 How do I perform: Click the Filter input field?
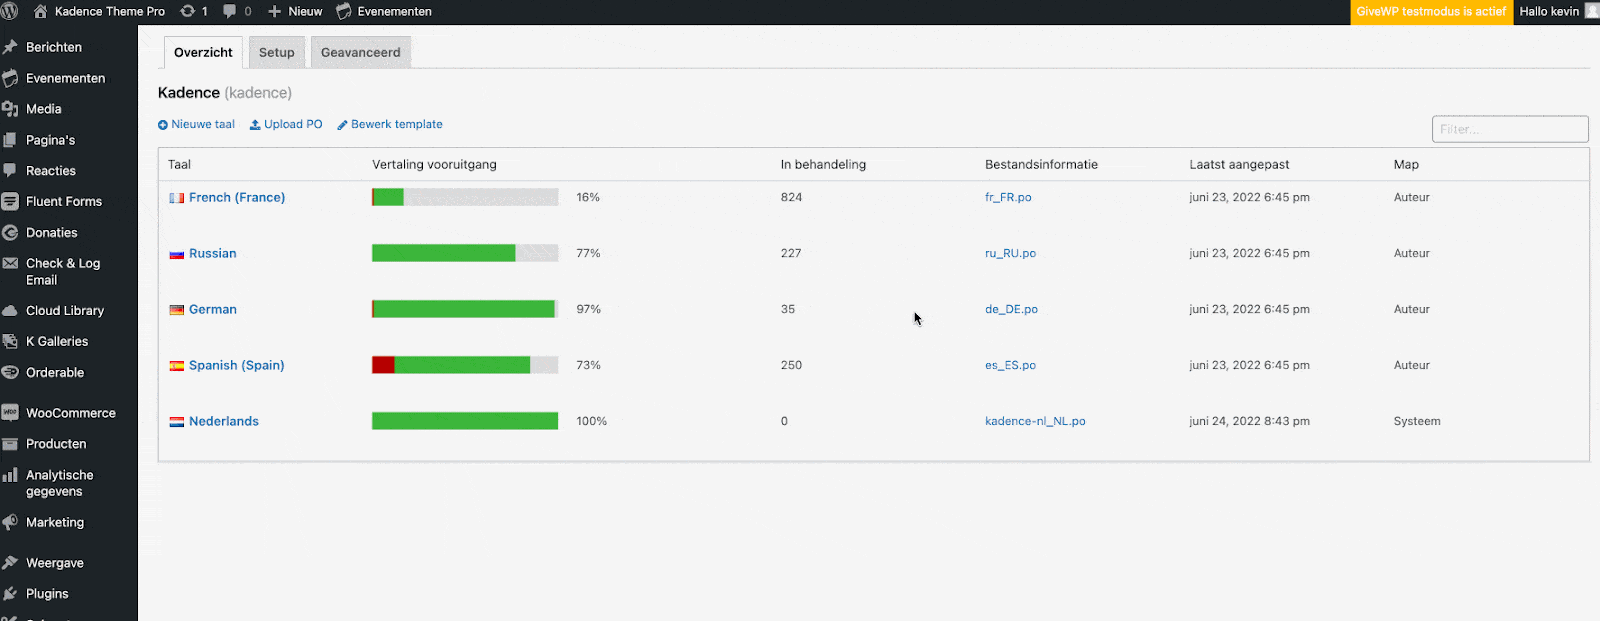pos(1510,129)
